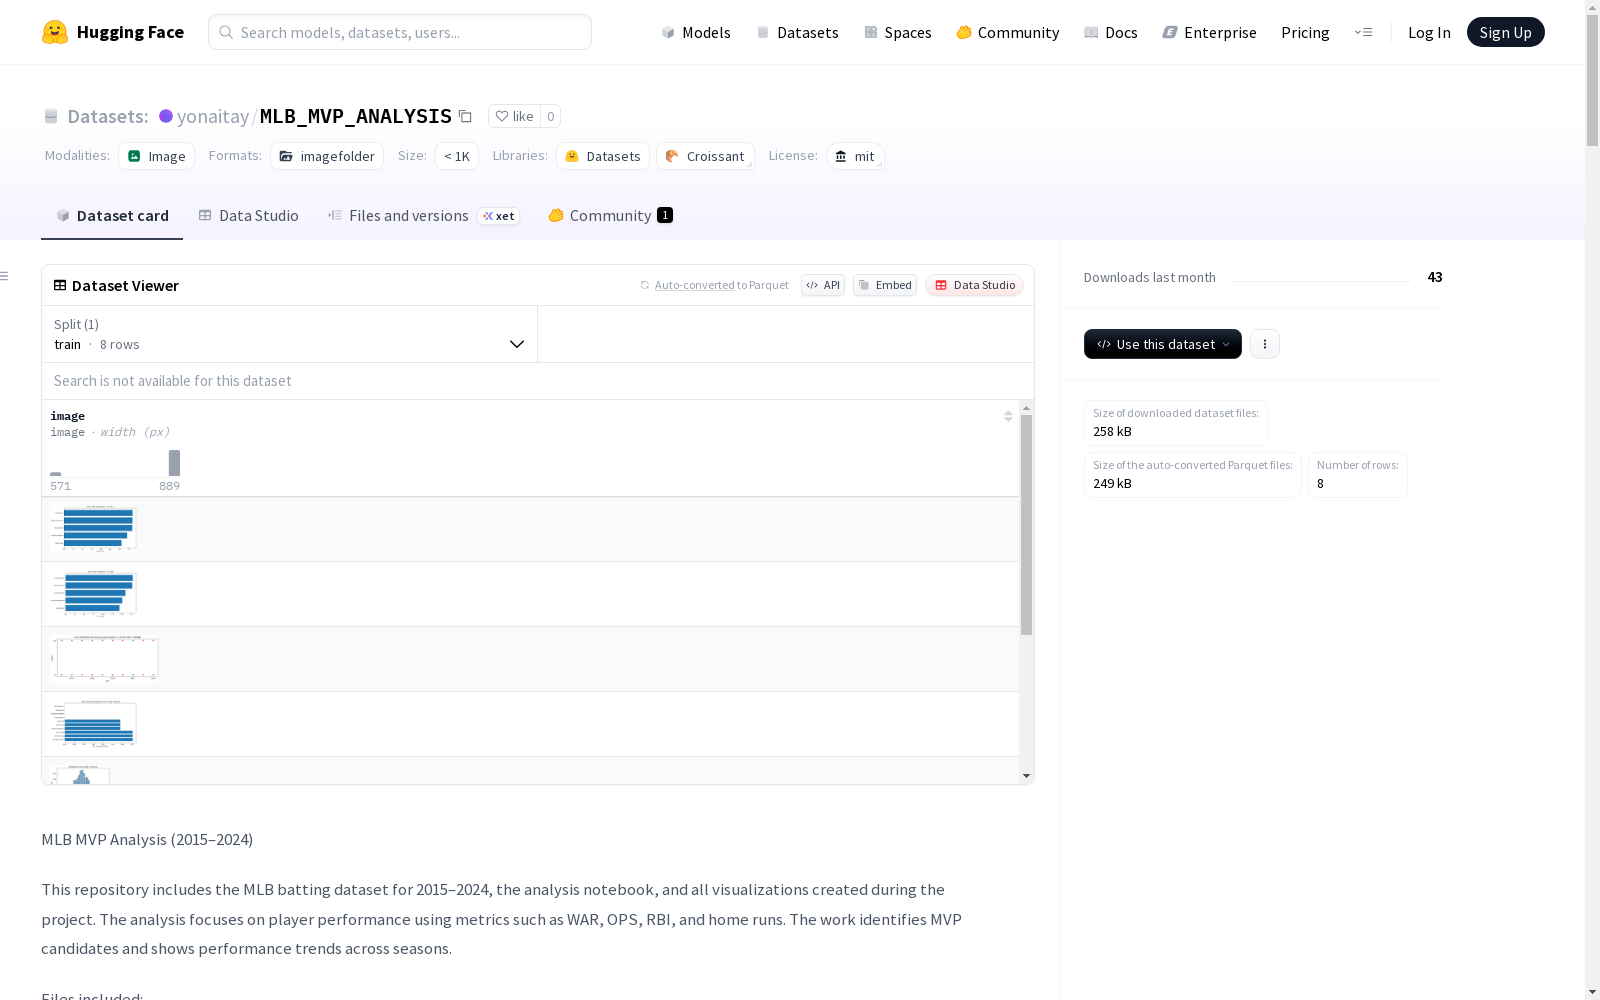Click the mit license tag
Viewport: 1600px width, 1000px height.
[855, 156]
